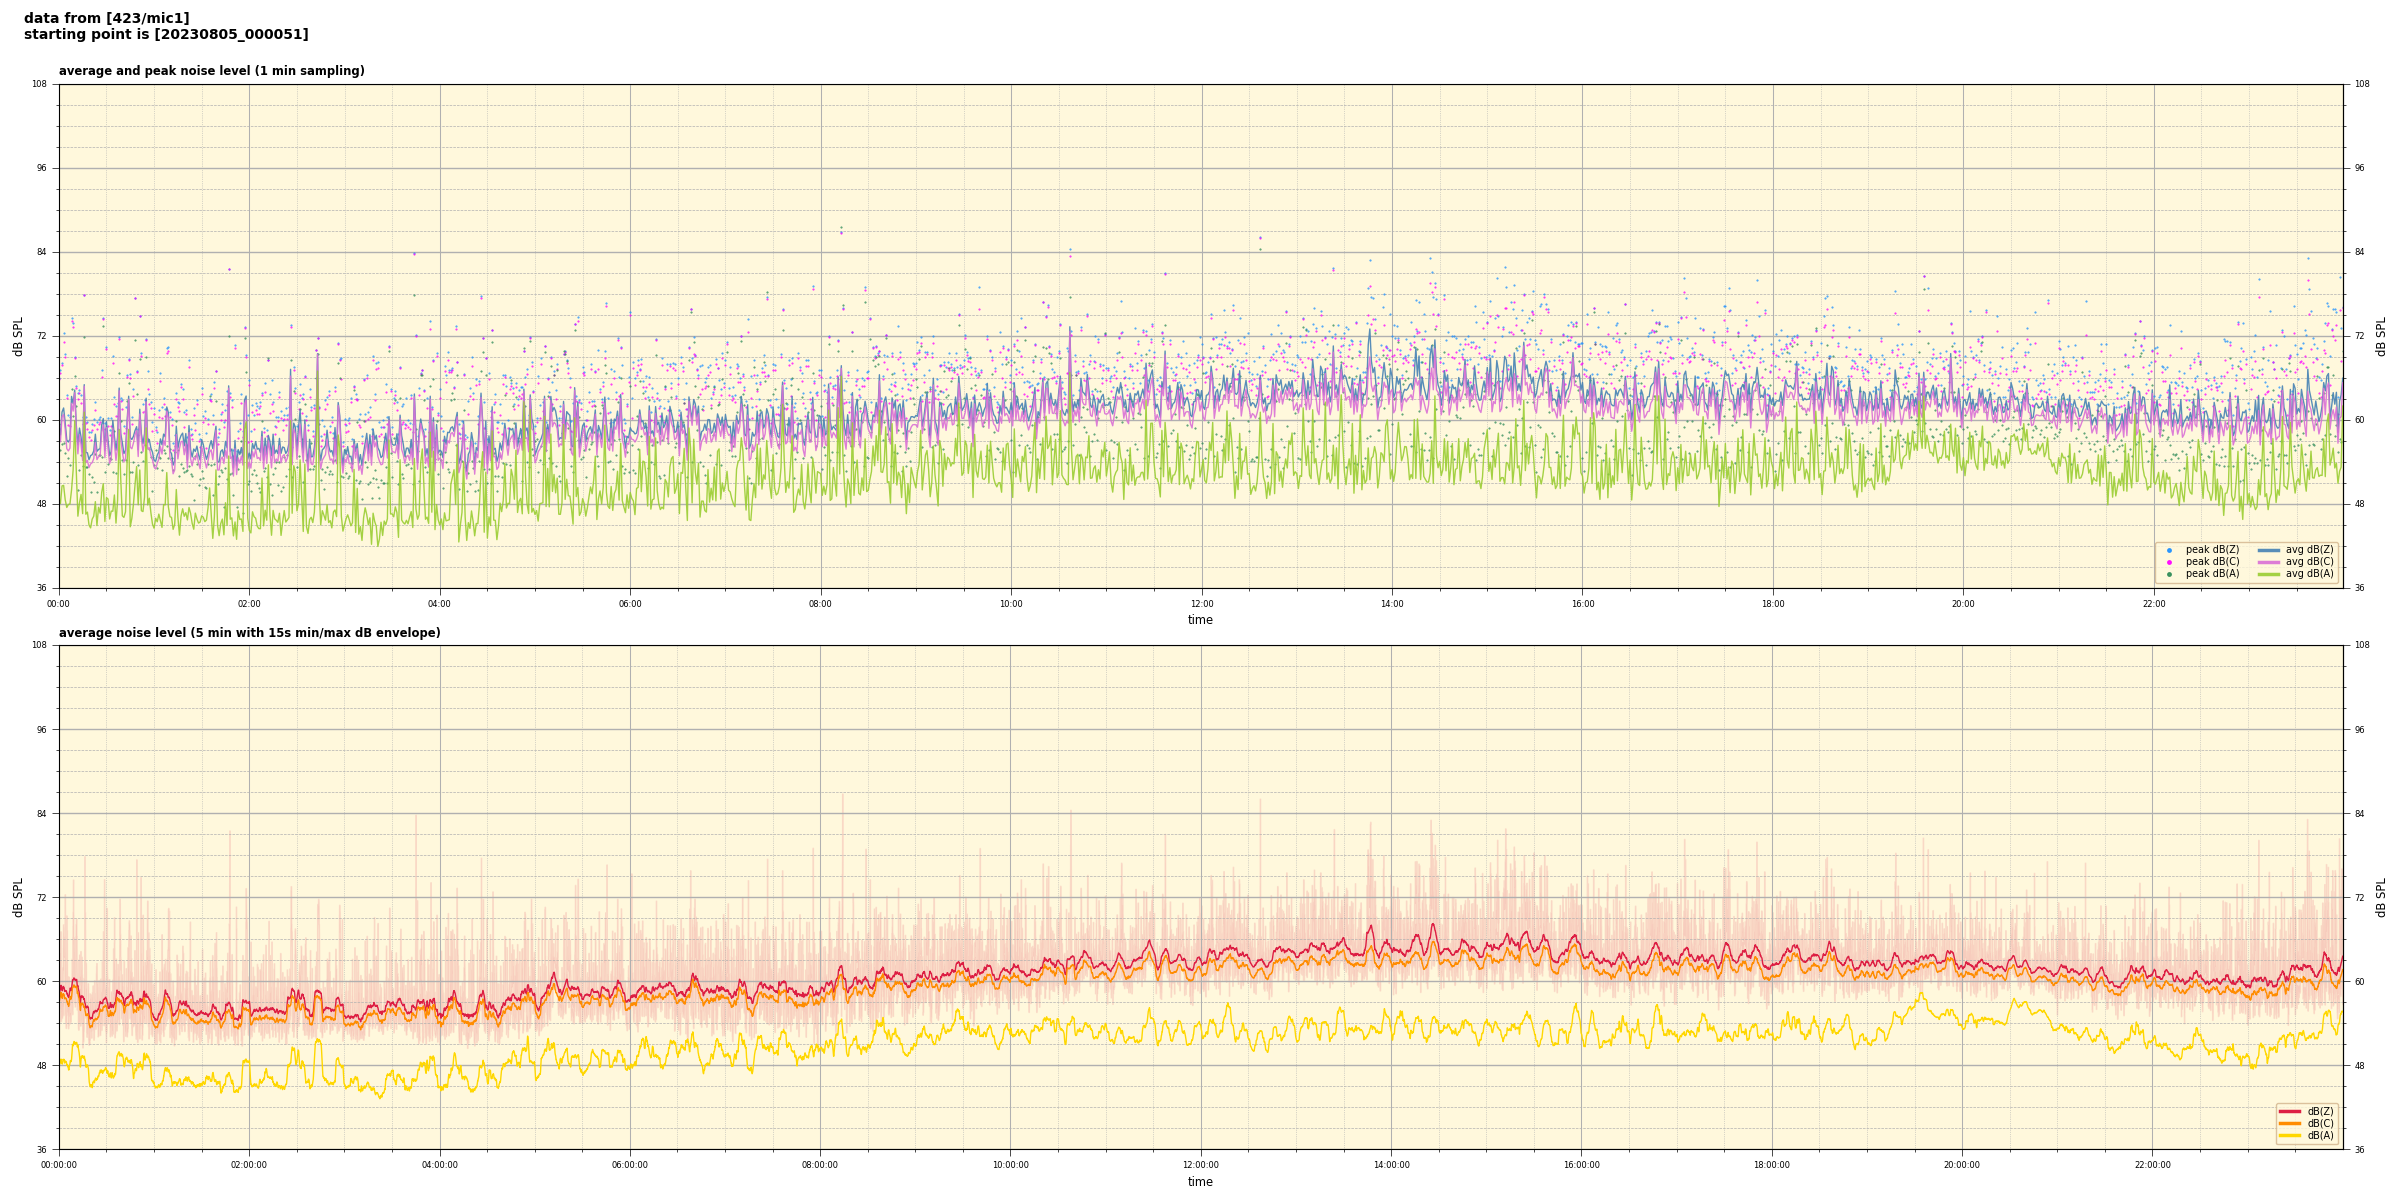Click the peak dB(Z) legend marker
This screenshot has height=1200, width=2400.
[2169, 550]
